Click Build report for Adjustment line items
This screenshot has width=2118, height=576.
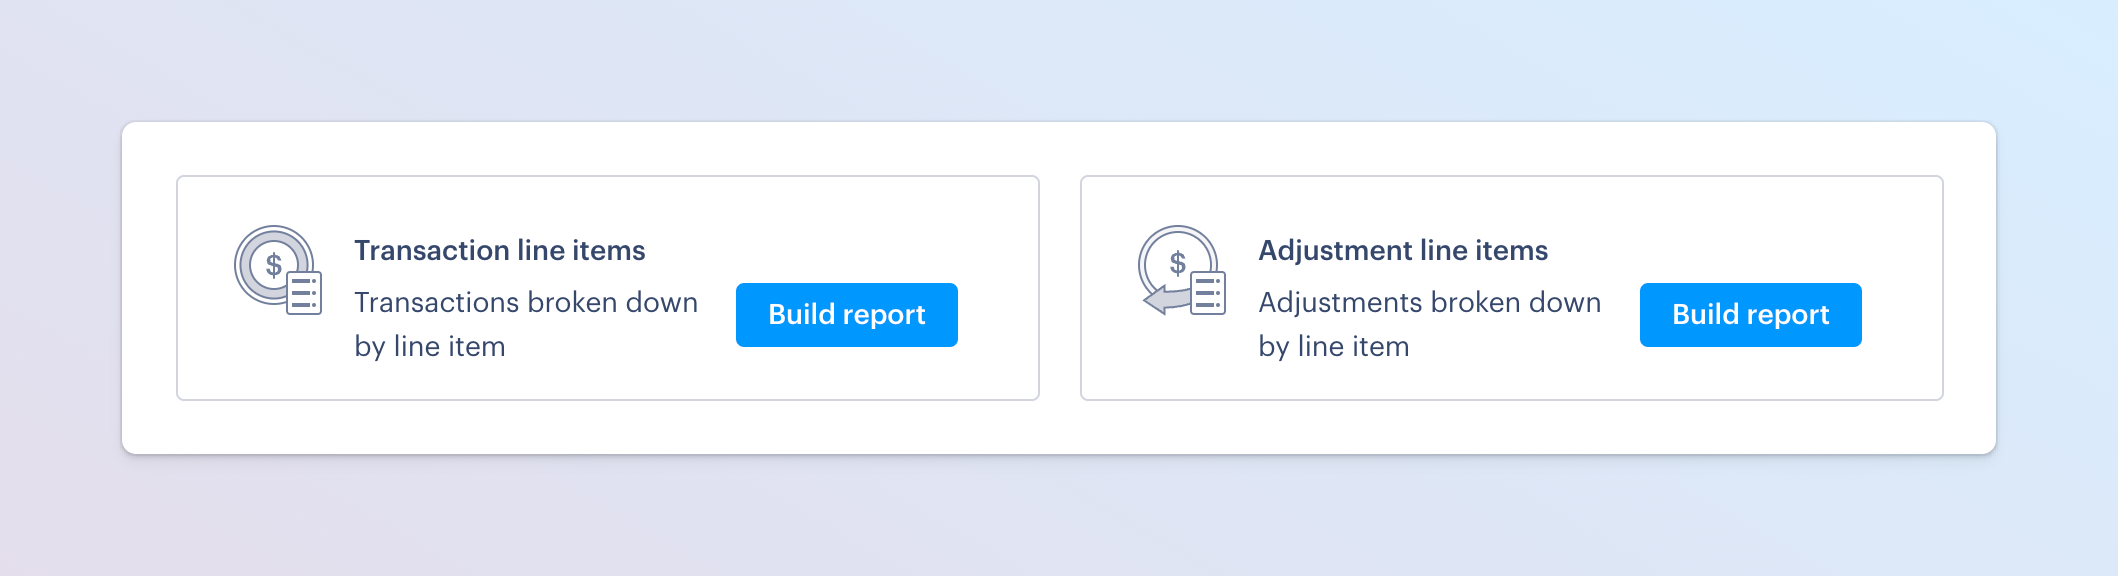point(1750,315)
